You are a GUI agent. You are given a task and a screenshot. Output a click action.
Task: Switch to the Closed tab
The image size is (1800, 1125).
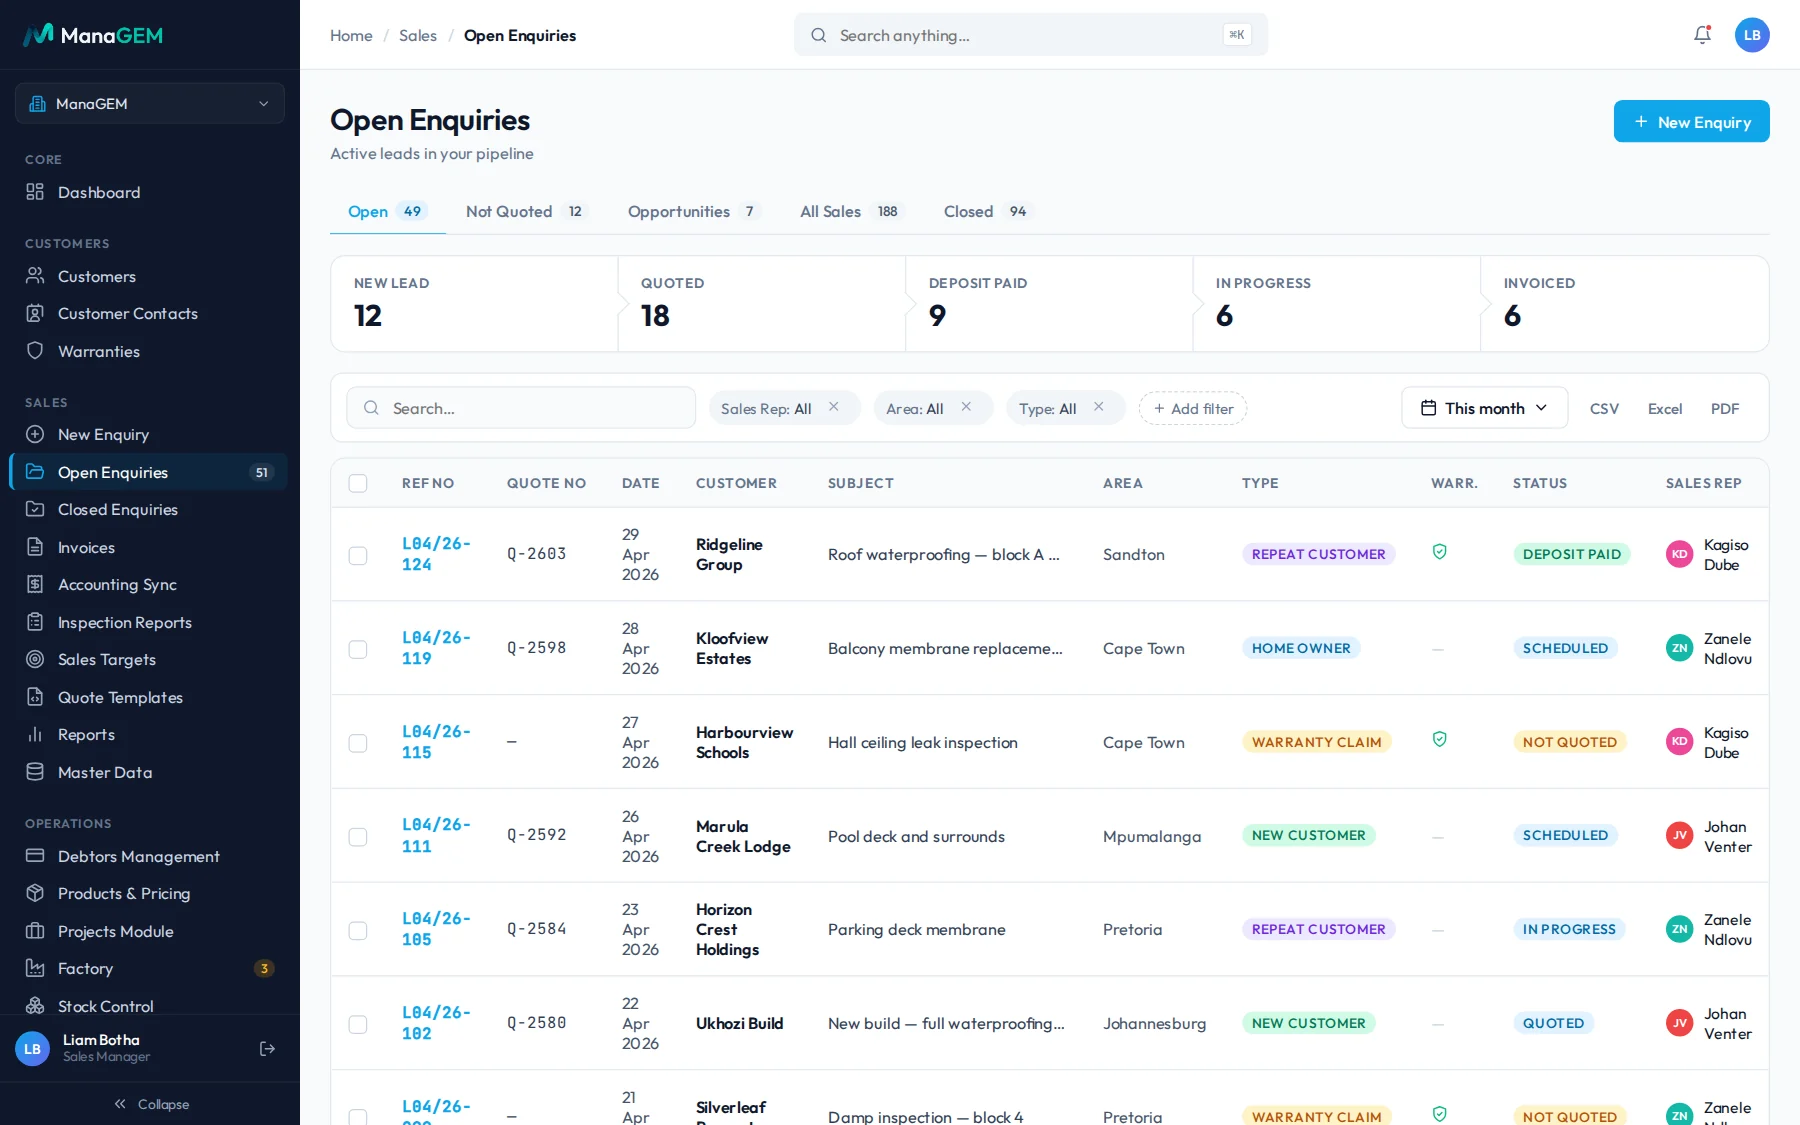(x=986, y=211)
